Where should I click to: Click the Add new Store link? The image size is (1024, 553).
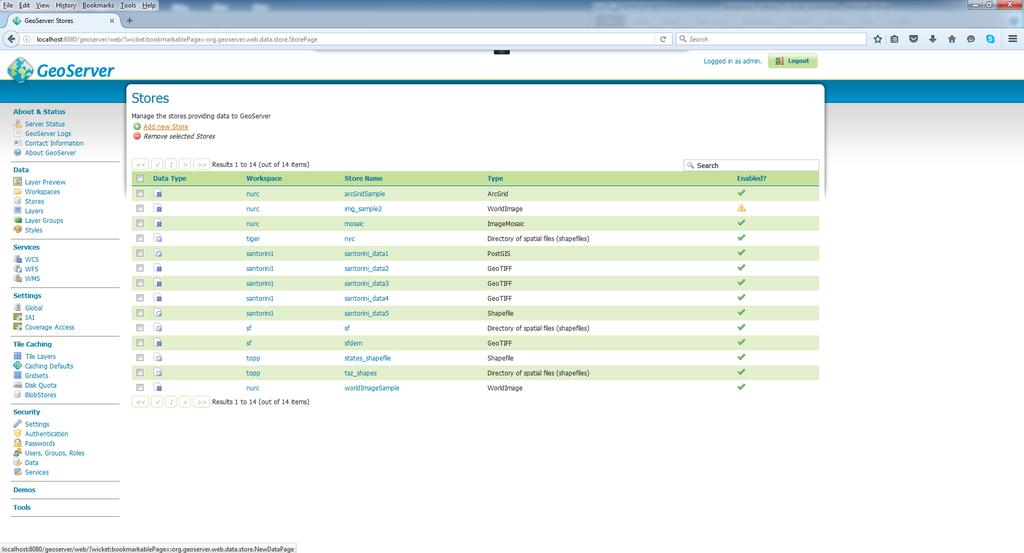166,127
